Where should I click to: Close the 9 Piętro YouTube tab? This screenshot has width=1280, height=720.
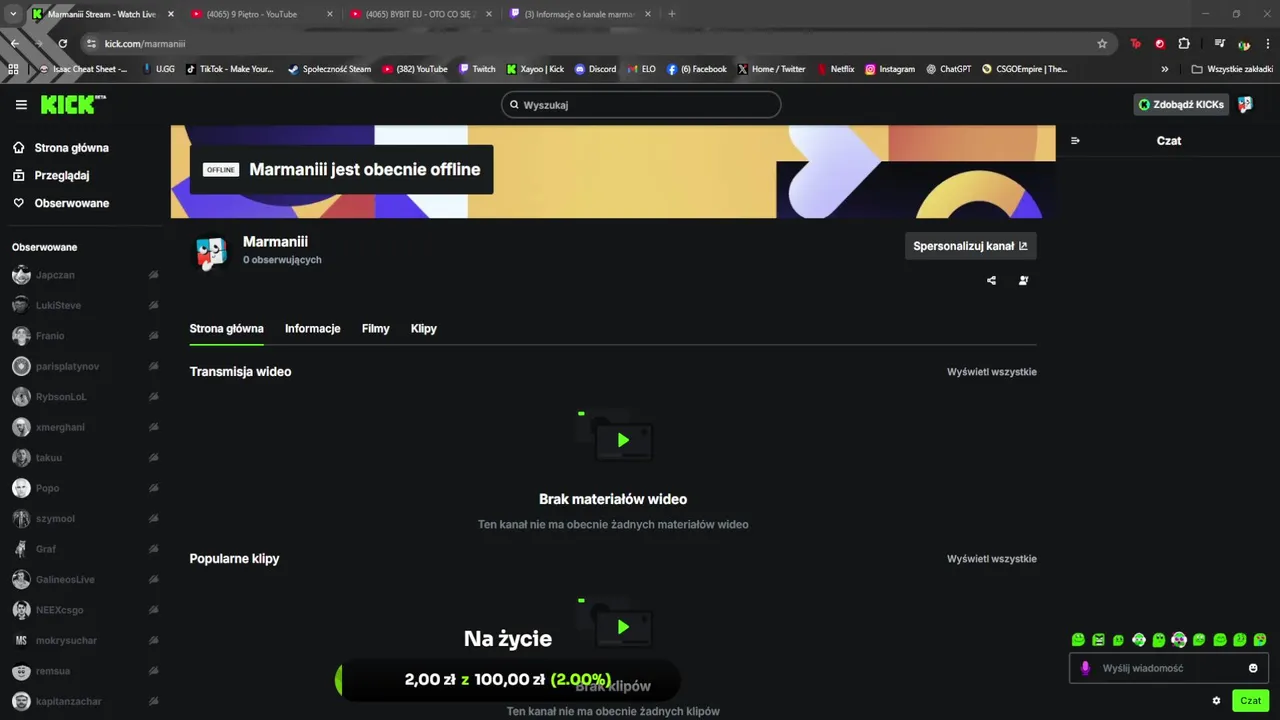point(329,14)
